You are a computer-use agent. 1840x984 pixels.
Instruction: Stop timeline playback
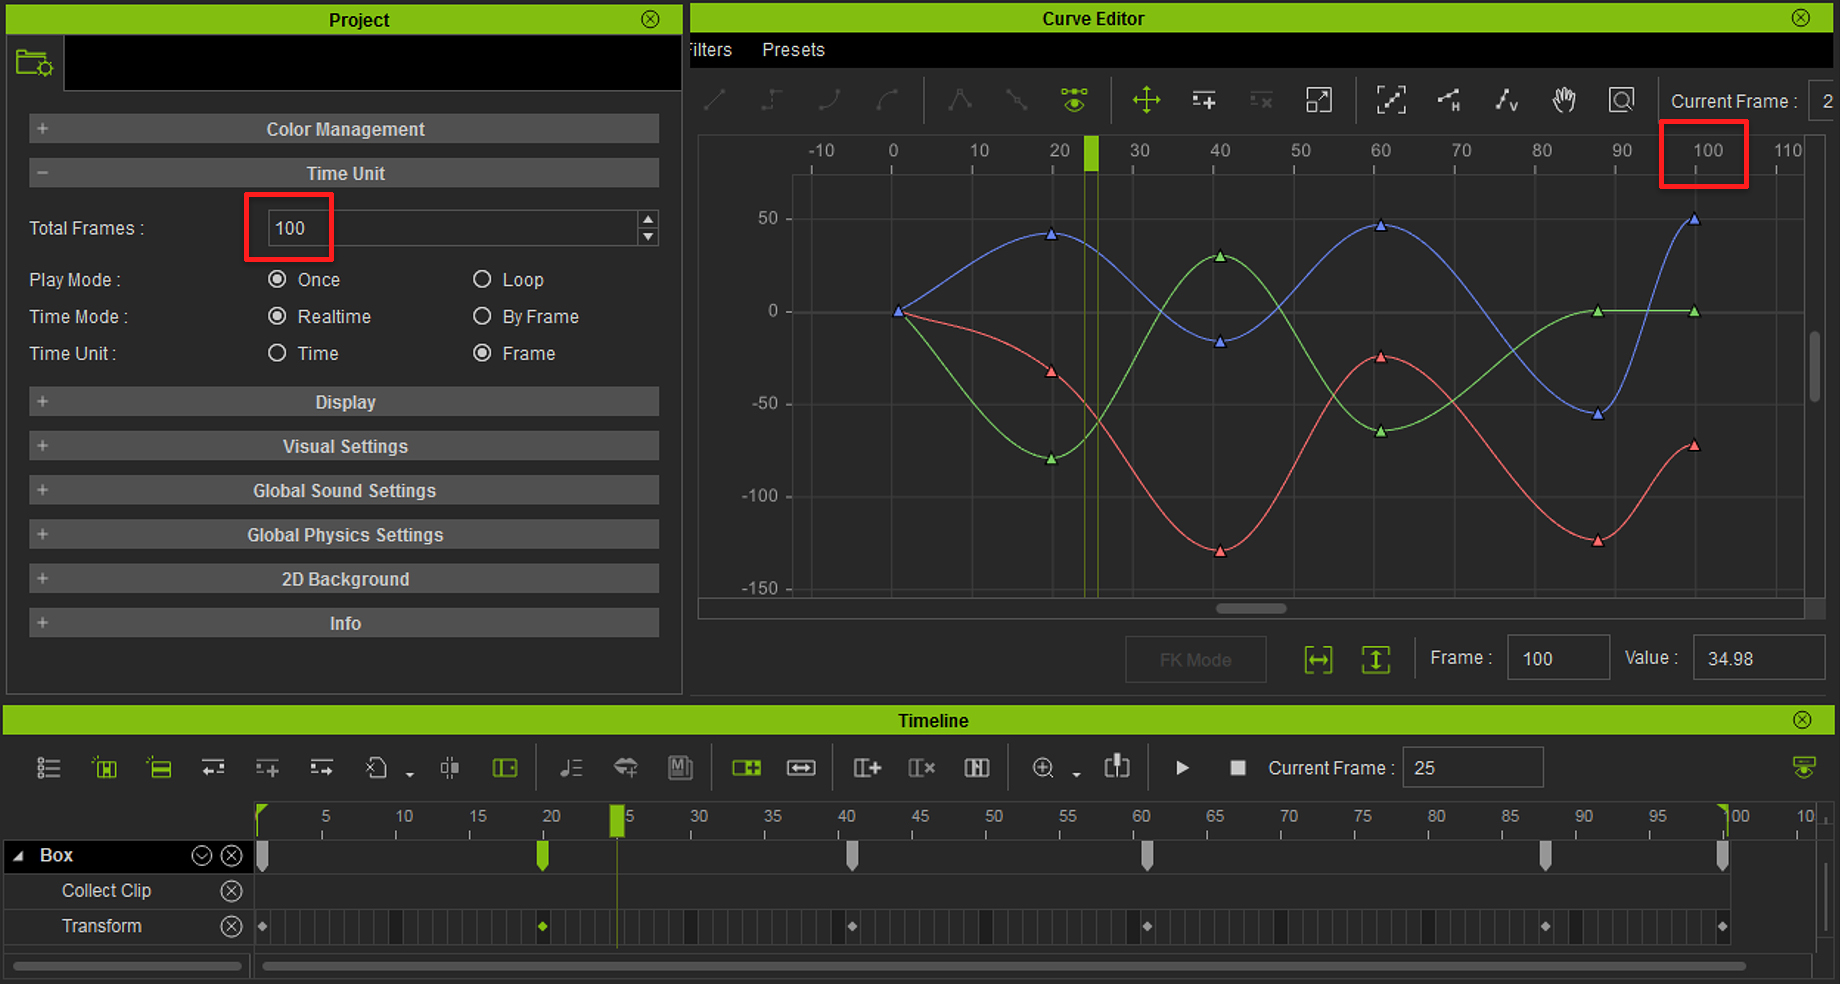pyautogui.click(x=1237, y=767)
